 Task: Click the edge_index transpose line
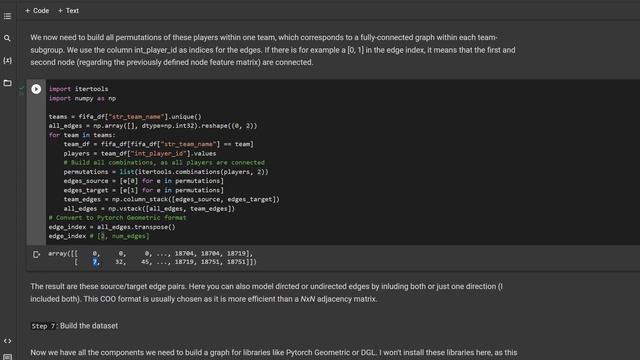pyautogui.click(x=112, y=227)
